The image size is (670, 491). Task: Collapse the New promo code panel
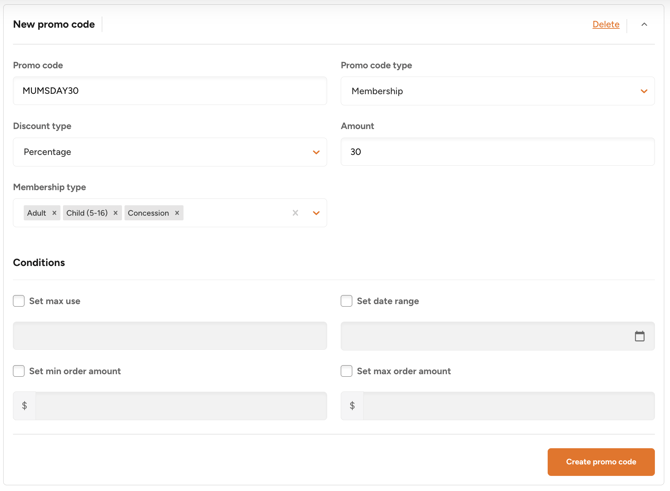(644, 25)
